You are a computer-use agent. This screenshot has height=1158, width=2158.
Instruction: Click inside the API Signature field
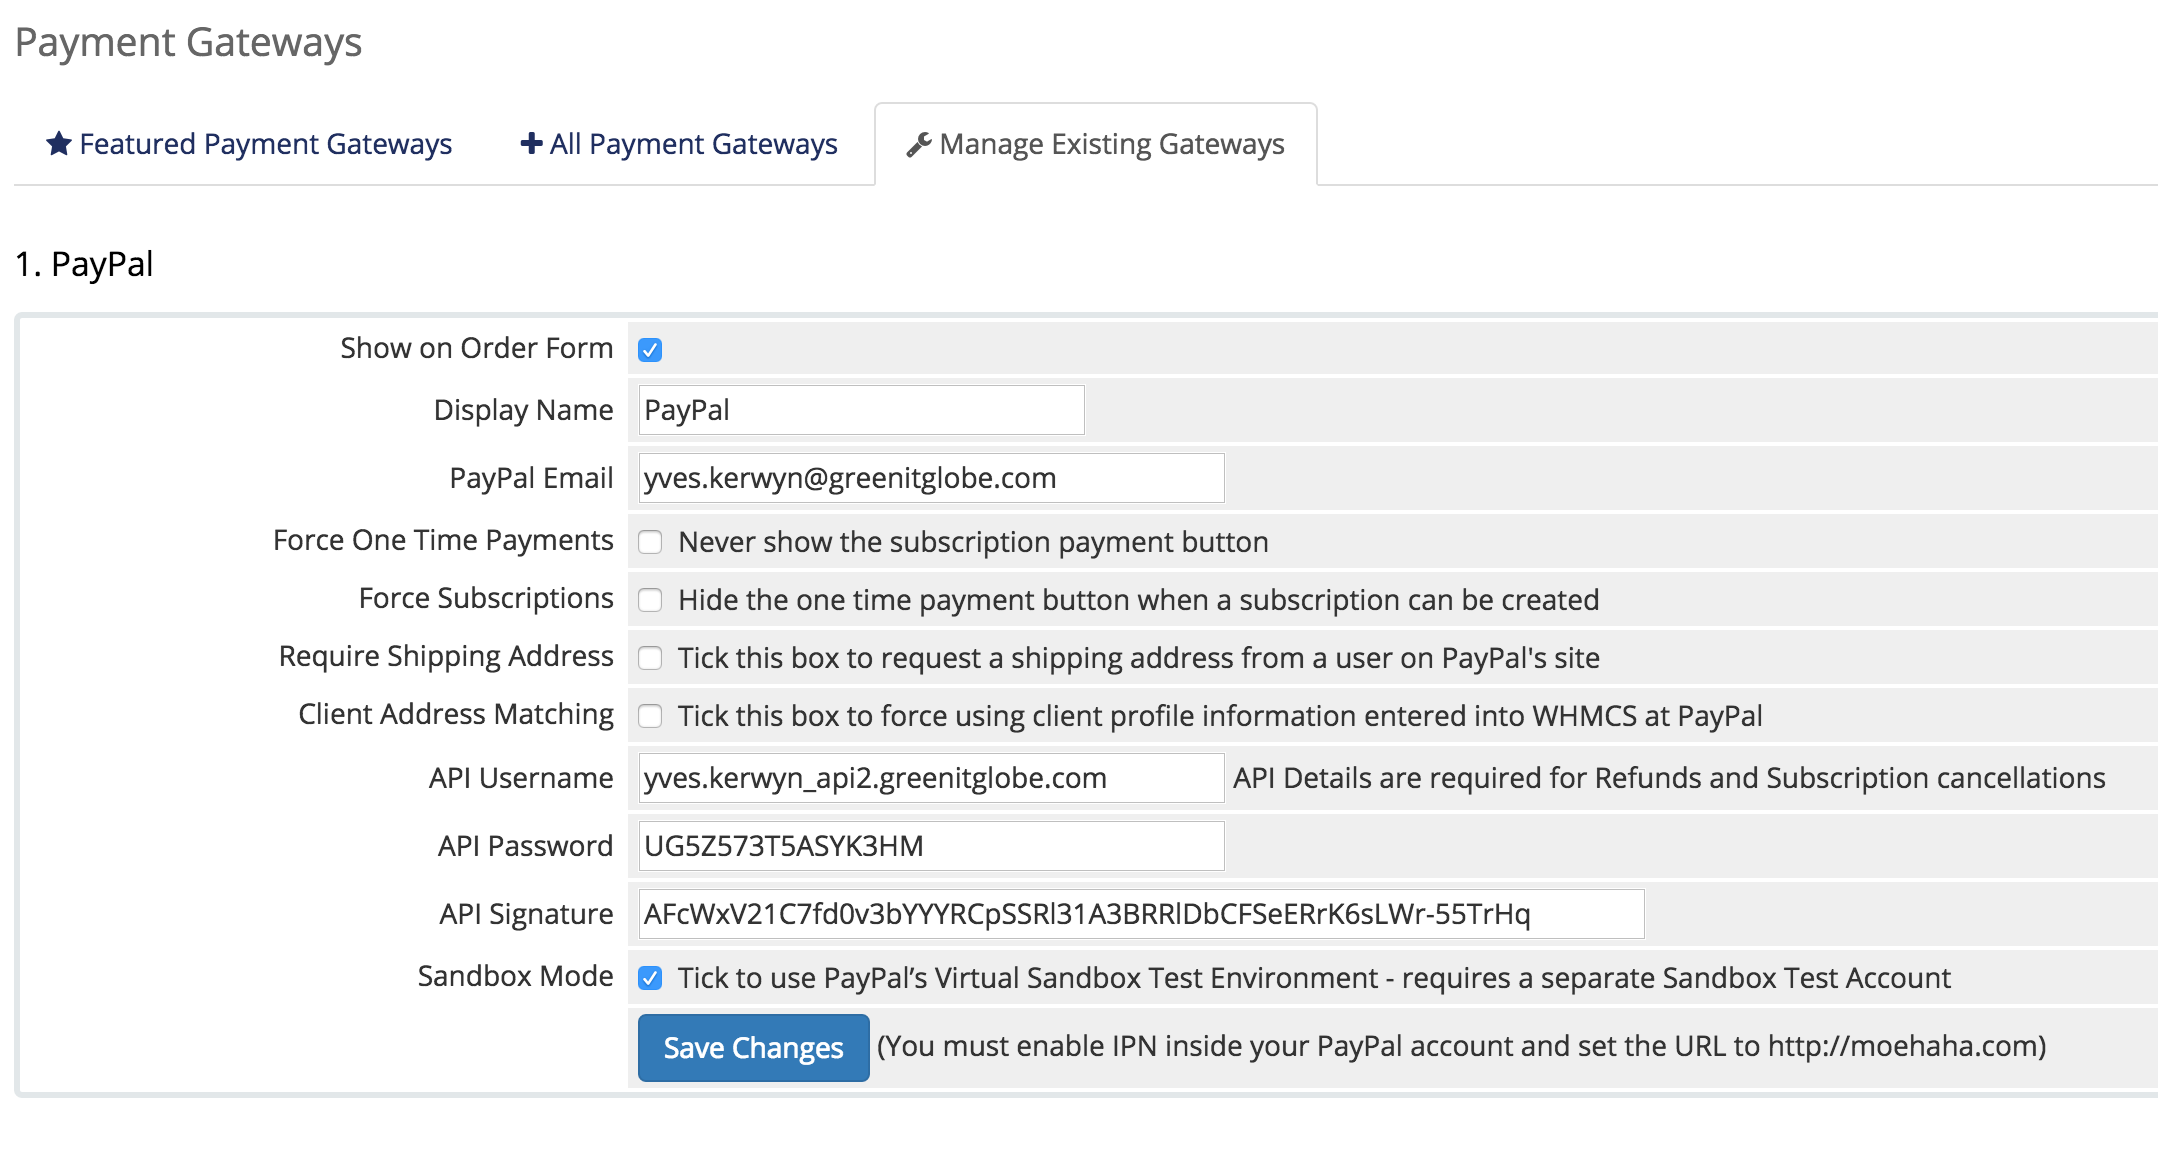[x=1140, y=914]
